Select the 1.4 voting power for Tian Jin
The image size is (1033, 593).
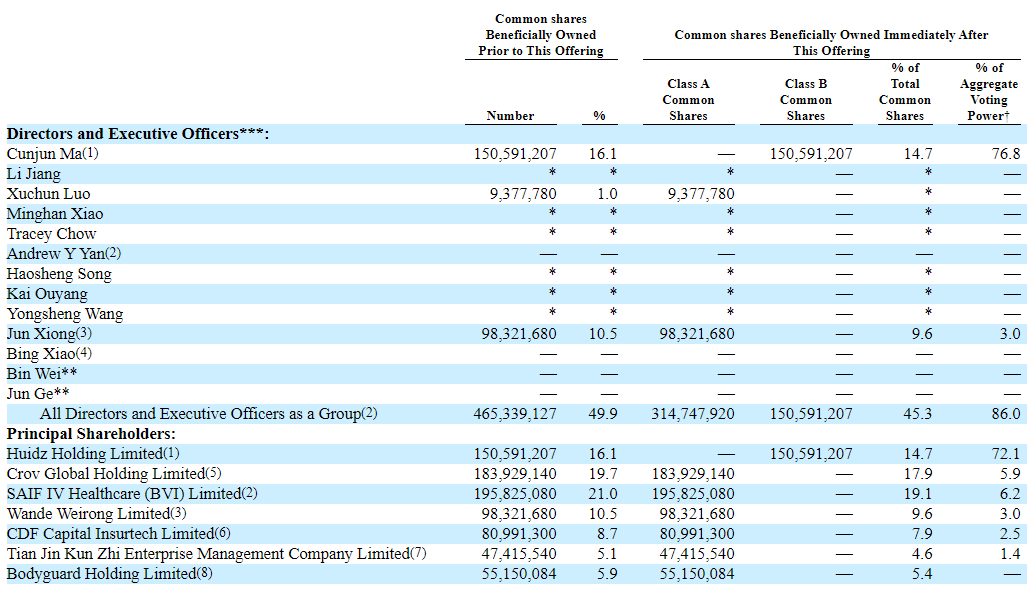click(x=1010, y=553)
